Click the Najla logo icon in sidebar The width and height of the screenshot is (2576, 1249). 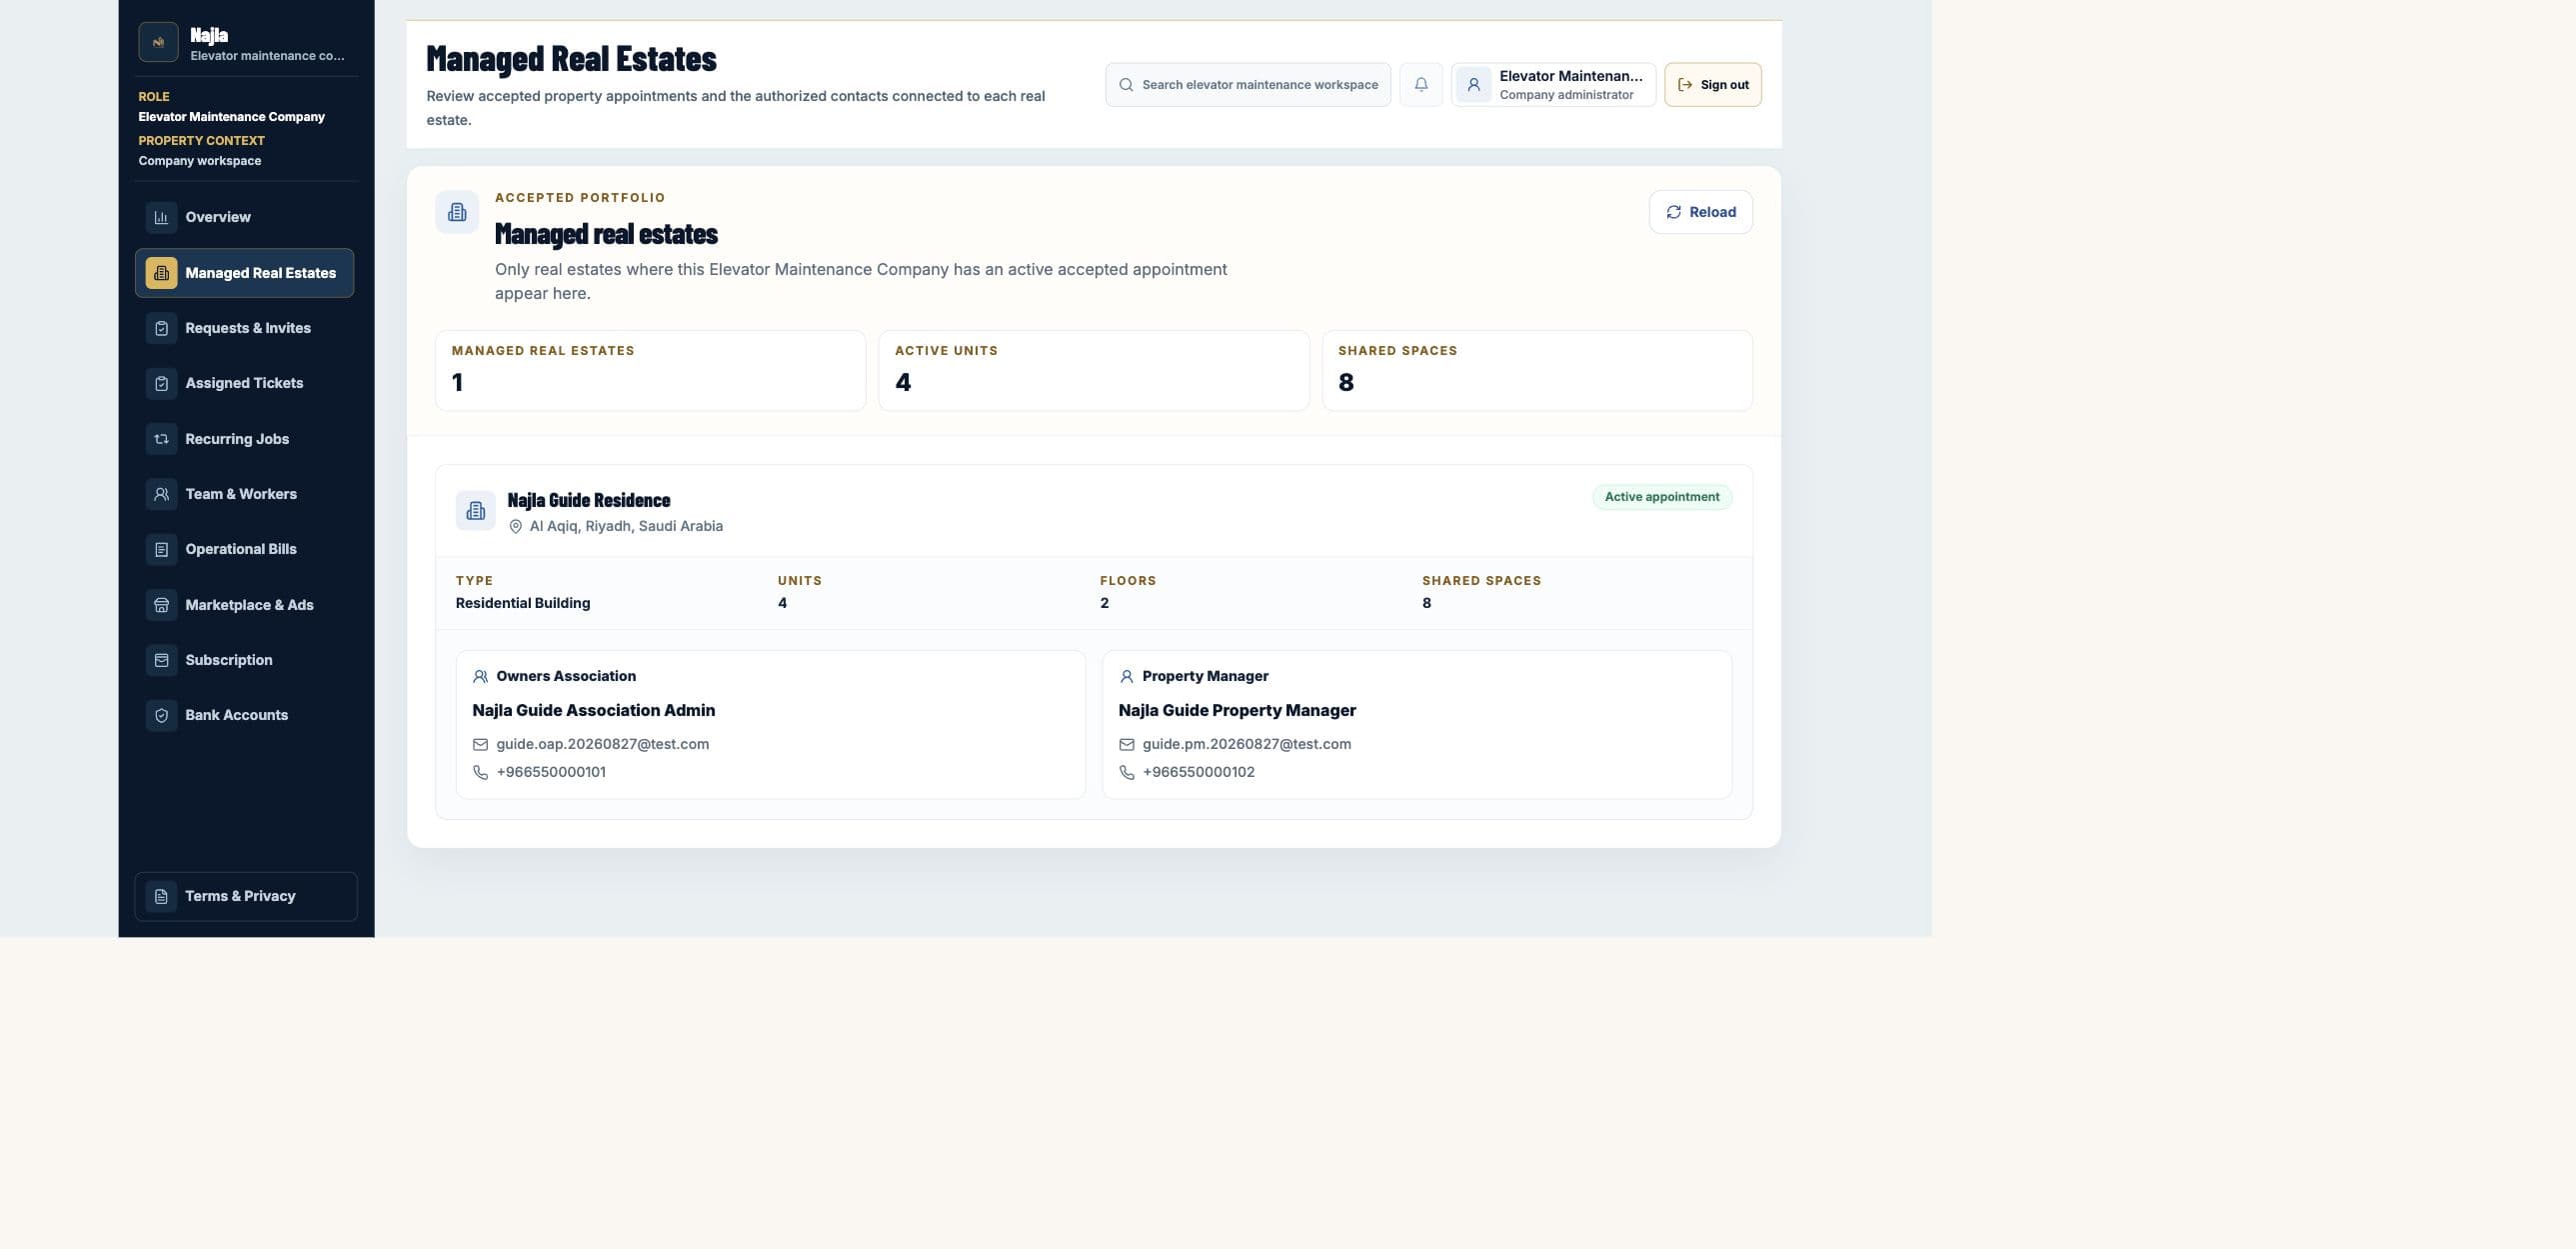158,42
